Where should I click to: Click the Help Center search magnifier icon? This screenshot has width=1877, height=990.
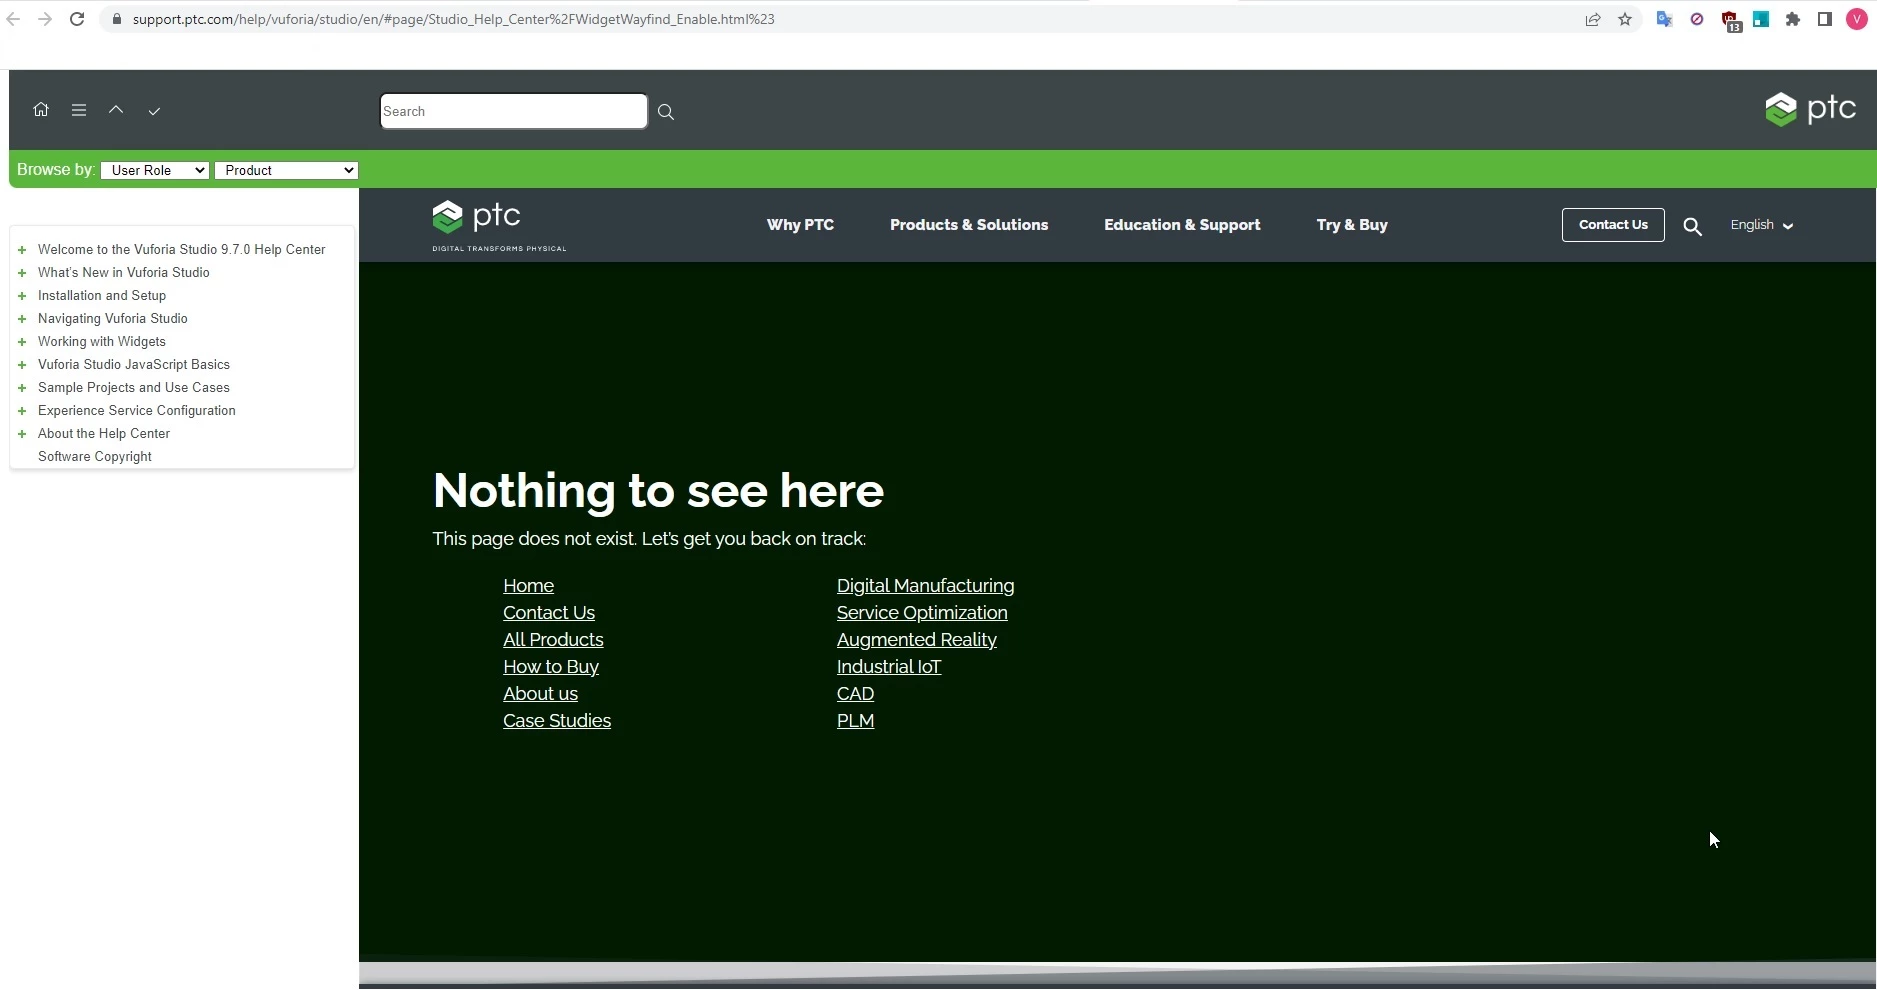pos(666,112)
